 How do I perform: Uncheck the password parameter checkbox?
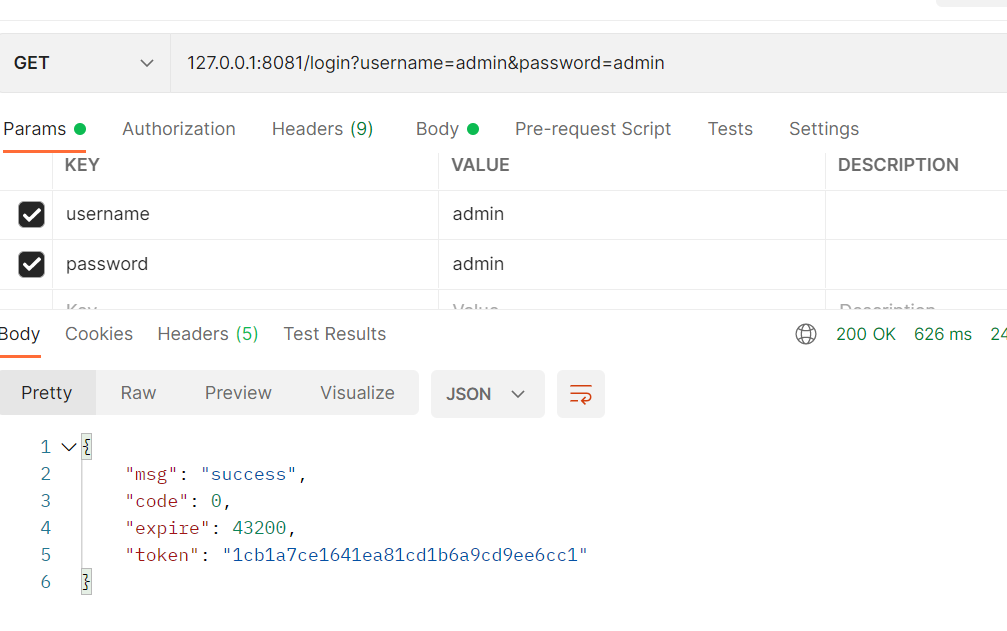(31, 264)
